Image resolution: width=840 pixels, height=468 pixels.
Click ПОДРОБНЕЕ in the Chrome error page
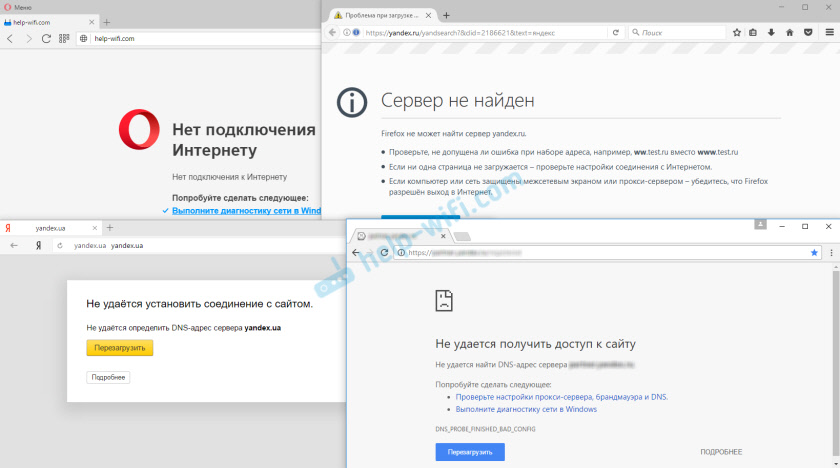click(721, 452)
